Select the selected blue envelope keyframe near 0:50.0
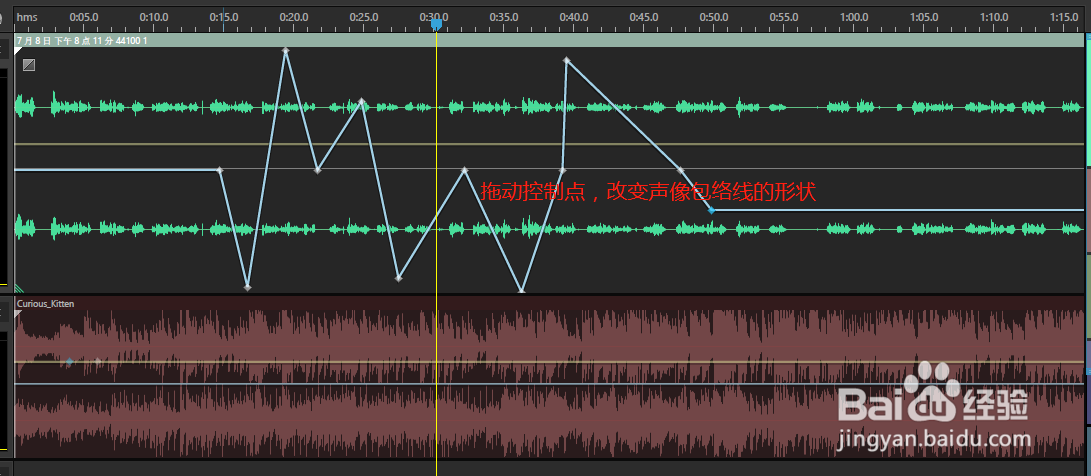1091x476 pixels. tap(711, 209)
